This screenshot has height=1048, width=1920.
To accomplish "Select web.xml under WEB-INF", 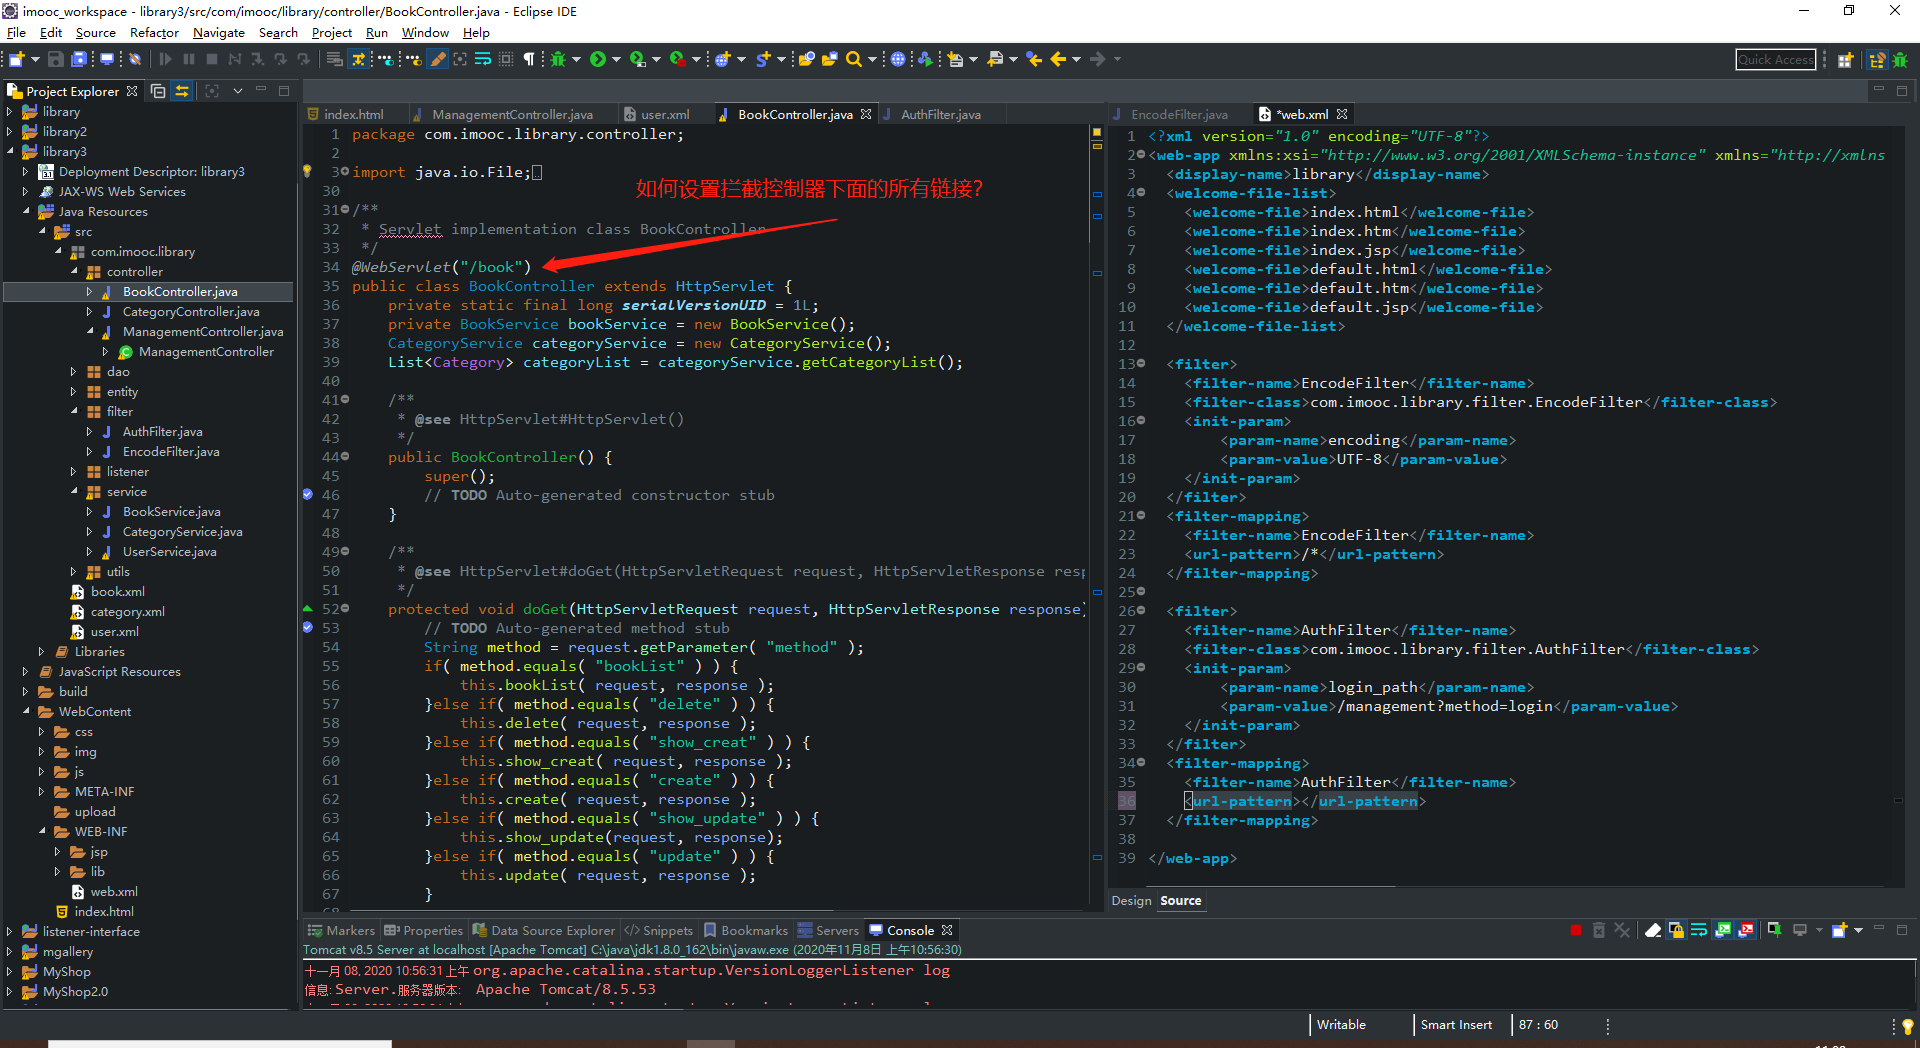I will (x=114, y=892).
